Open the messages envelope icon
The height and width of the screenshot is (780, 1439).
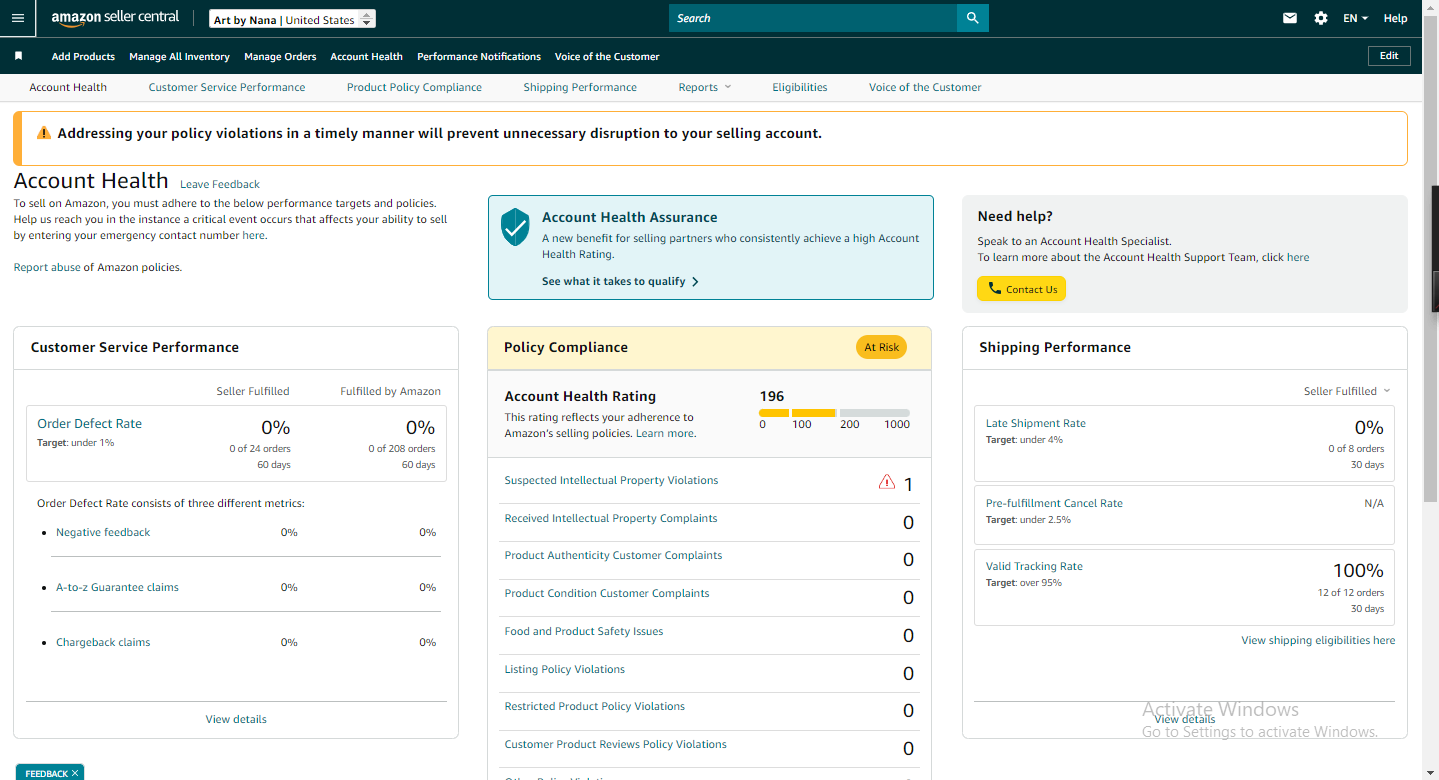click(1290, 18)
